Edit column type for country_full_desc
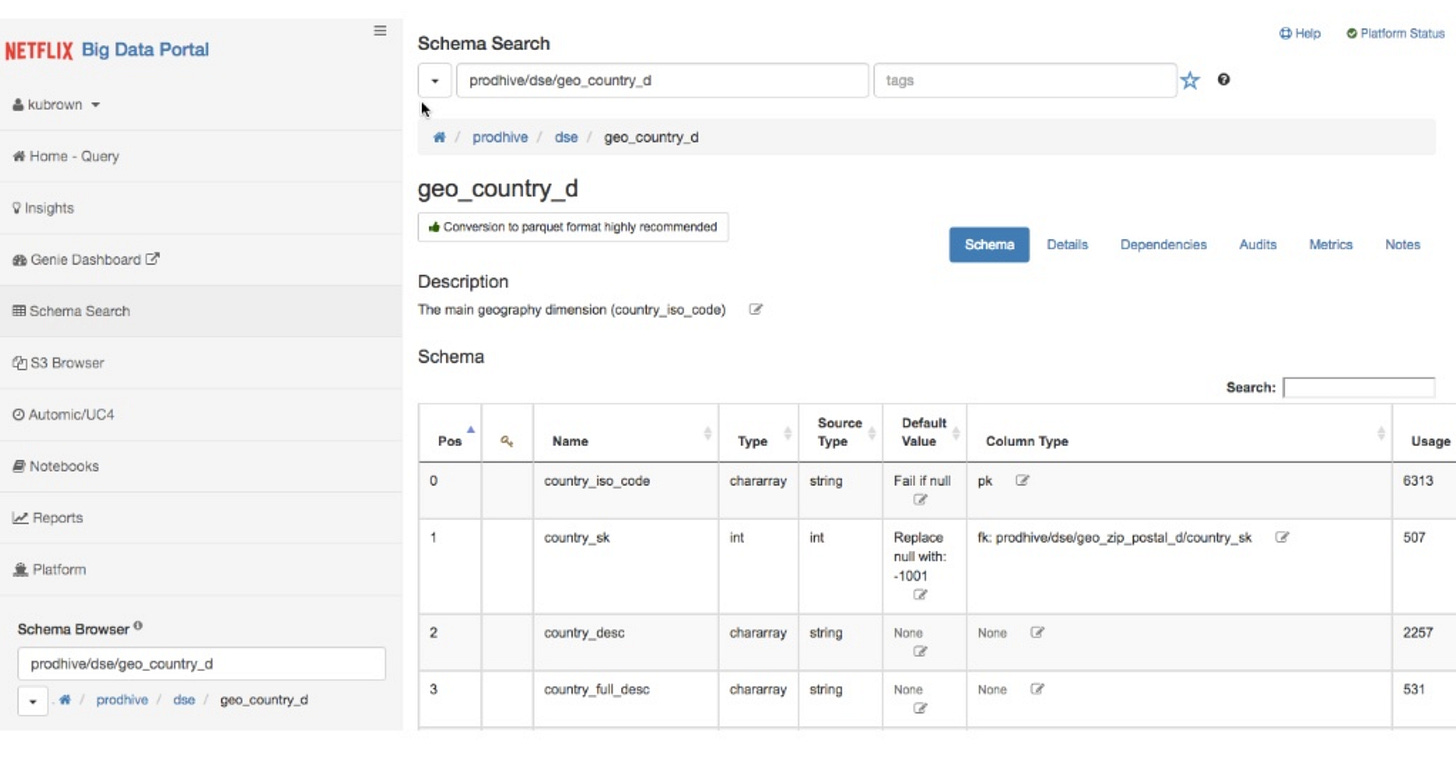Viewport: 1456px width, 782px height. (1037, 689)
